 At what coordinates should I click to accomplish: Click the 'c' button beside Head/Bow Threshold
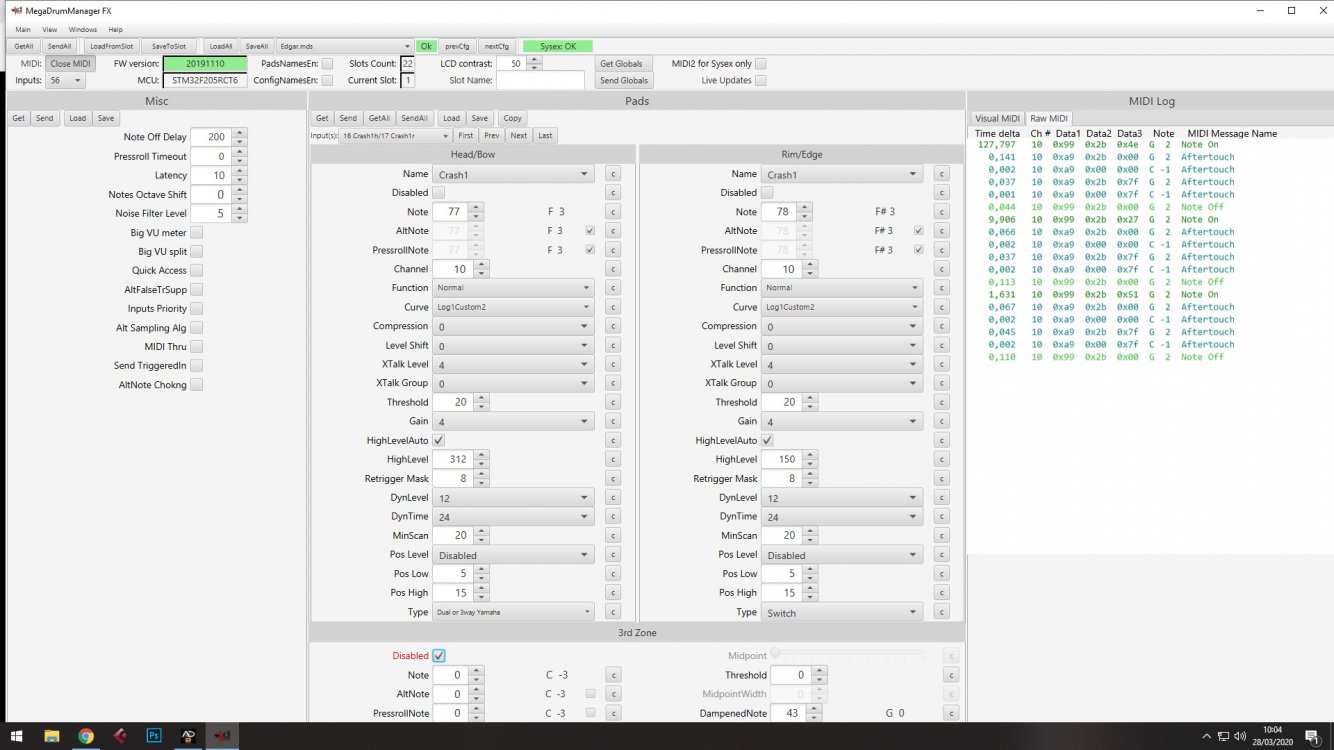tap(613, 402)
